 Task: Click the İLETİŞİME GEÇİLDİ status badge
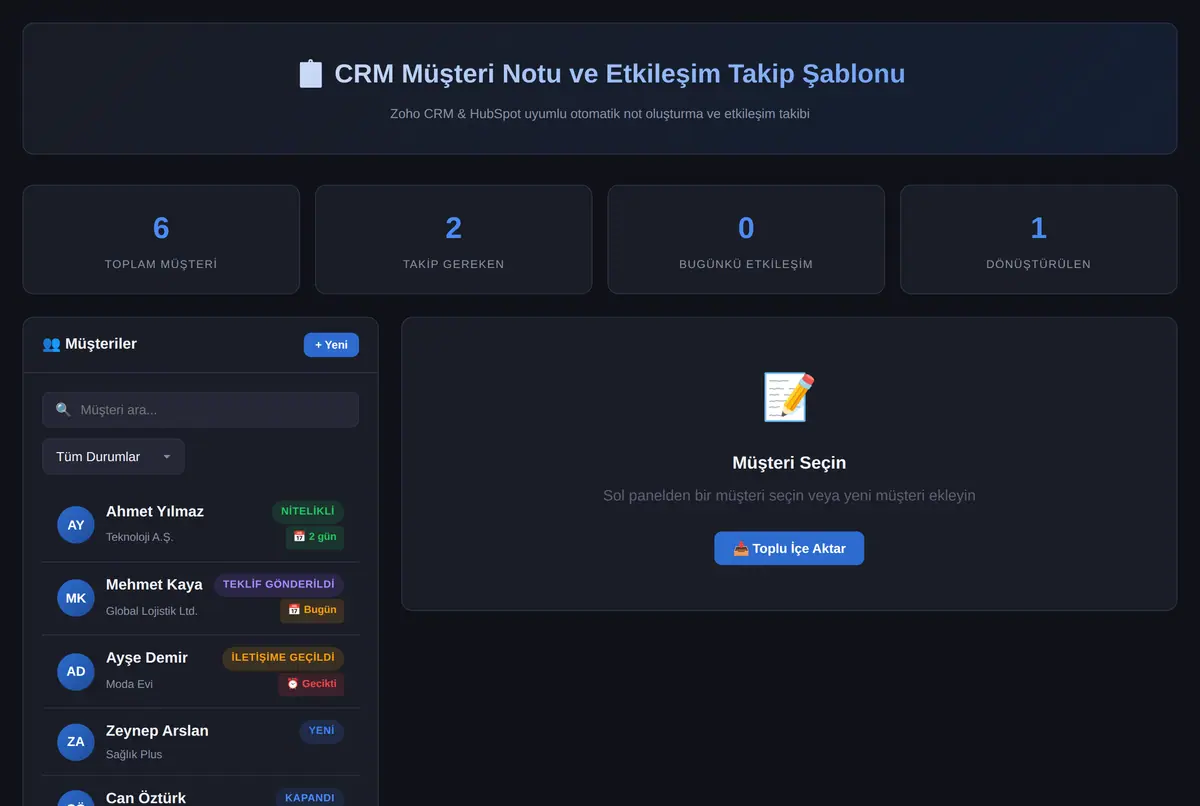point(283,658)
